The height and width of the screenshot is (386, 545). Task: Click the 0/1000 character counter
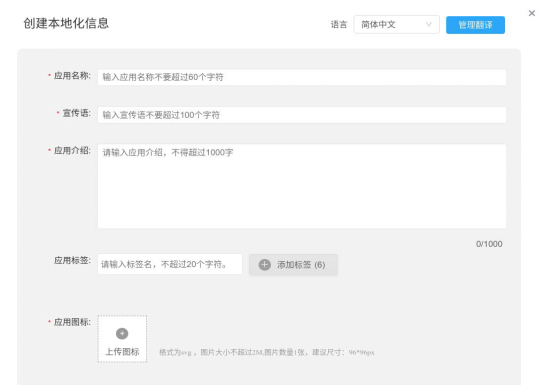tap(489, 244)
